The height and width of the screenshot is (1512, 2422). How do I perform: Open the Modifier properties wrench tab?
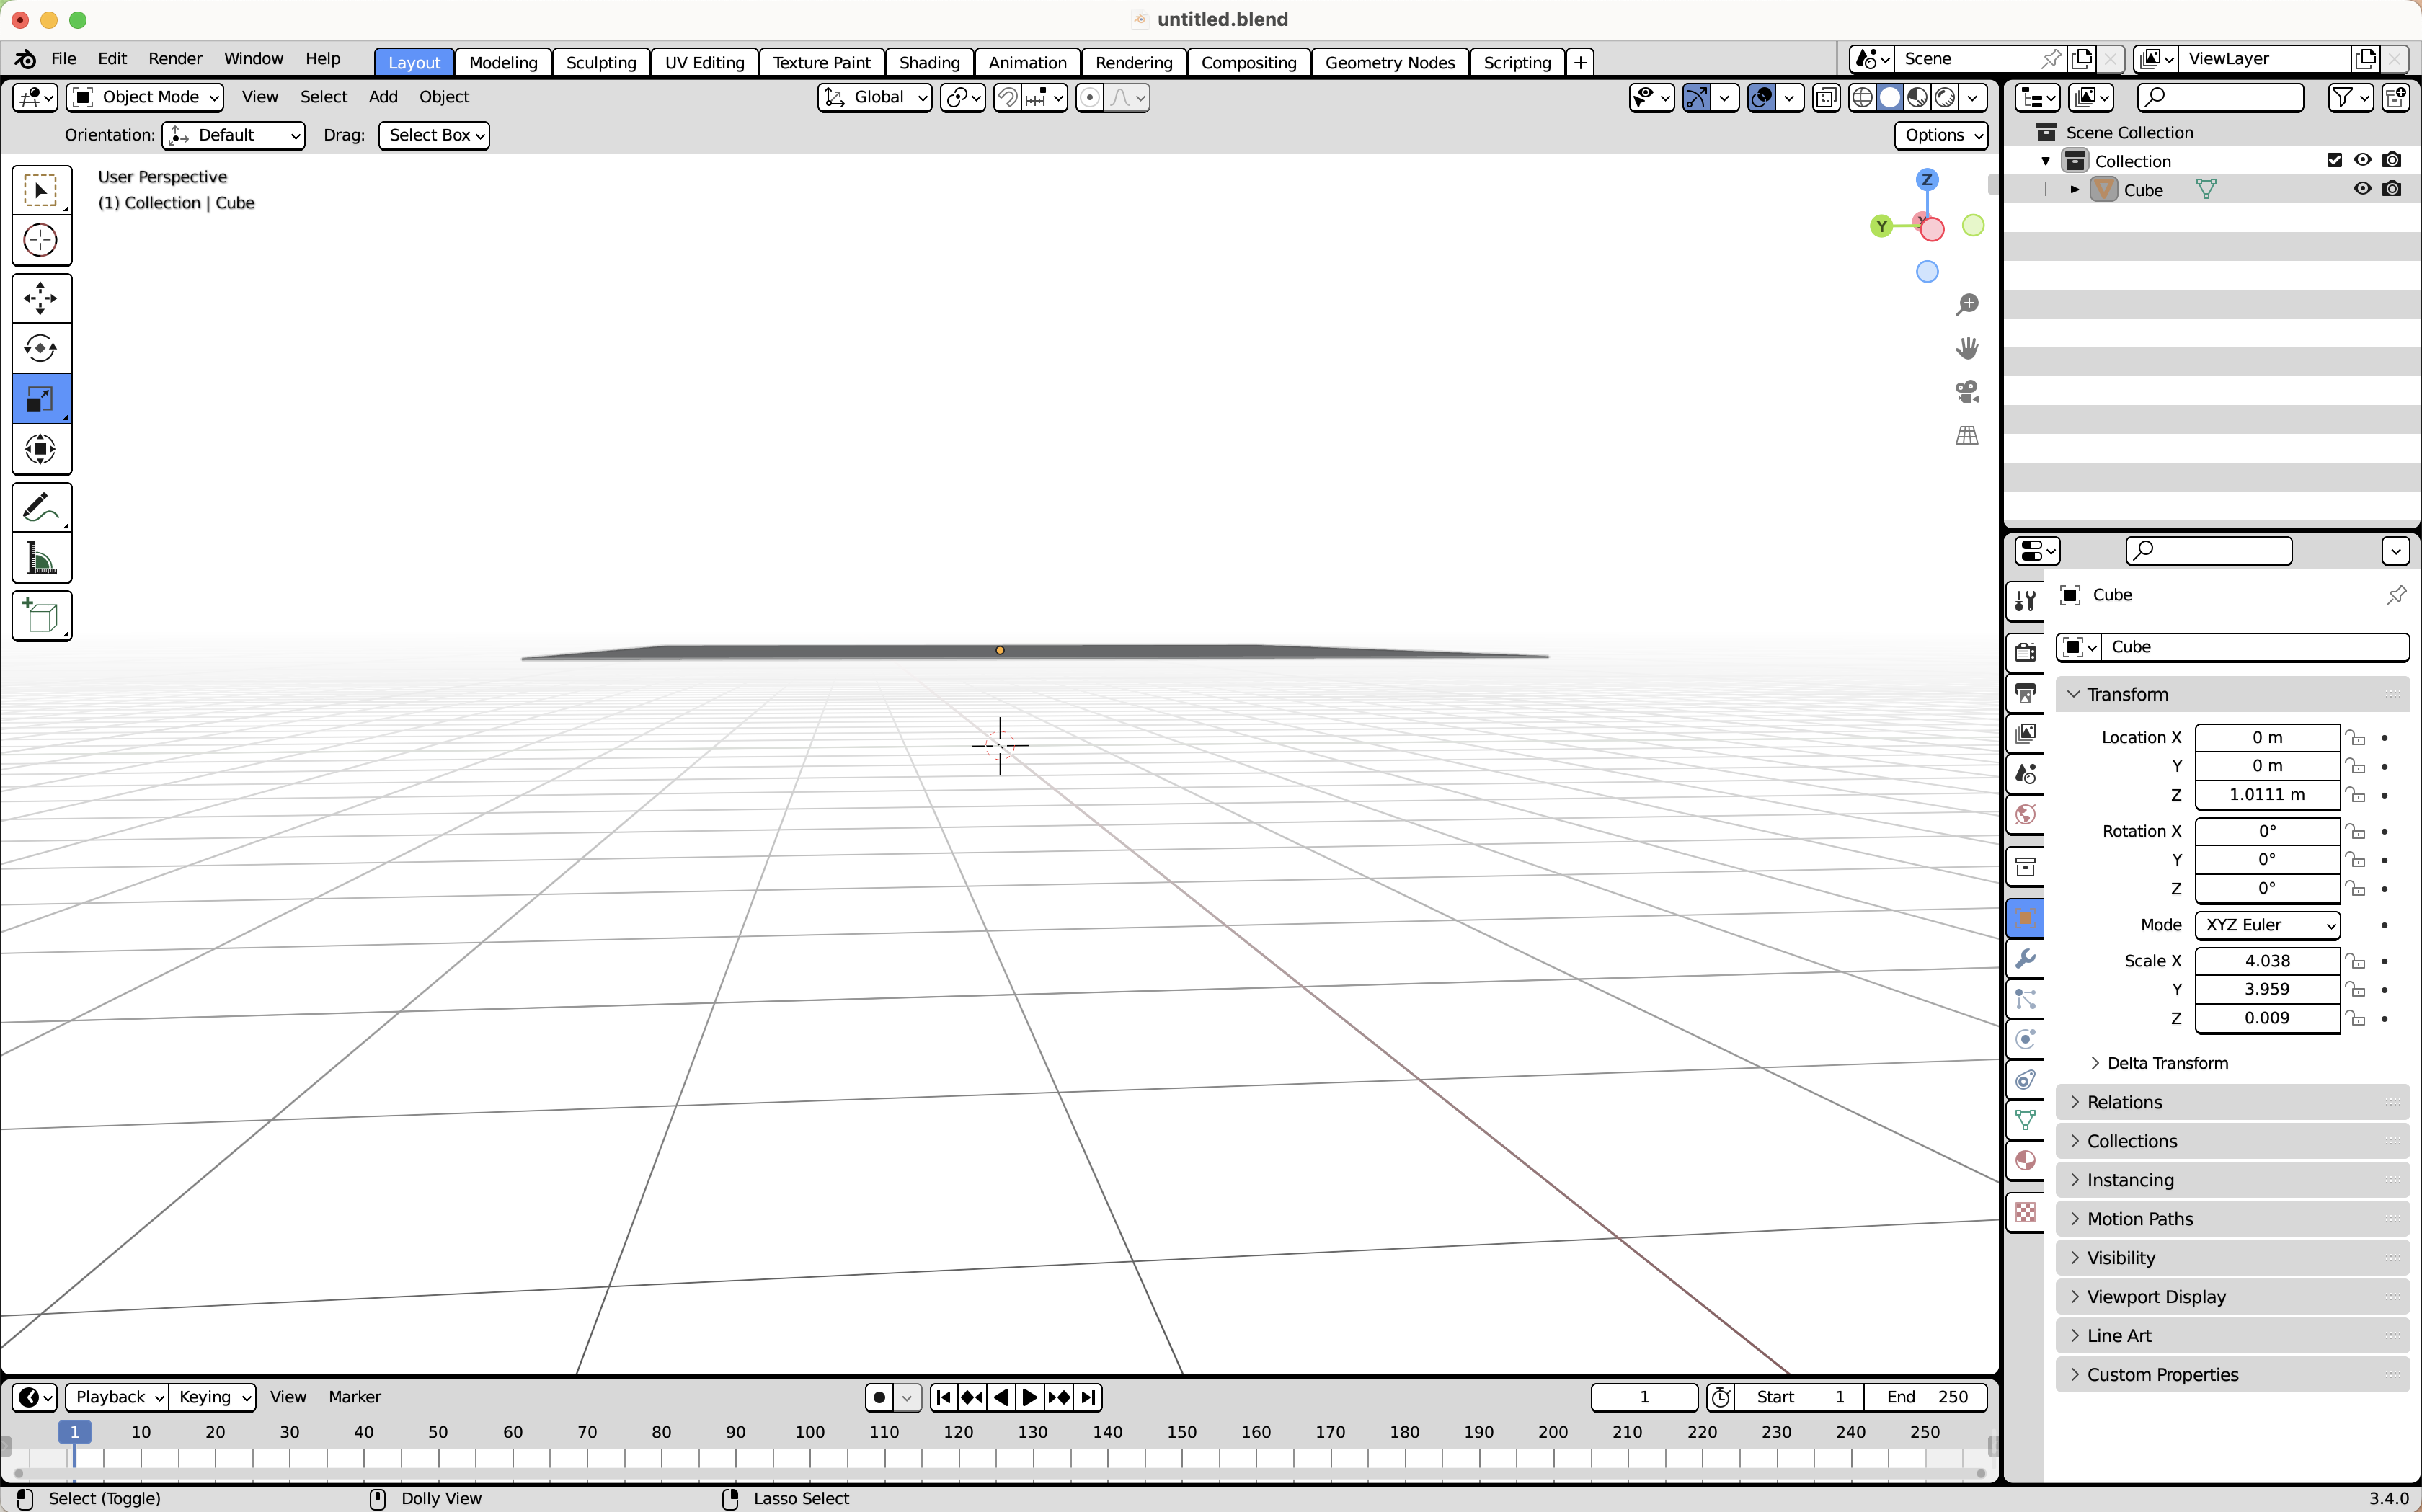point(2026,958)
